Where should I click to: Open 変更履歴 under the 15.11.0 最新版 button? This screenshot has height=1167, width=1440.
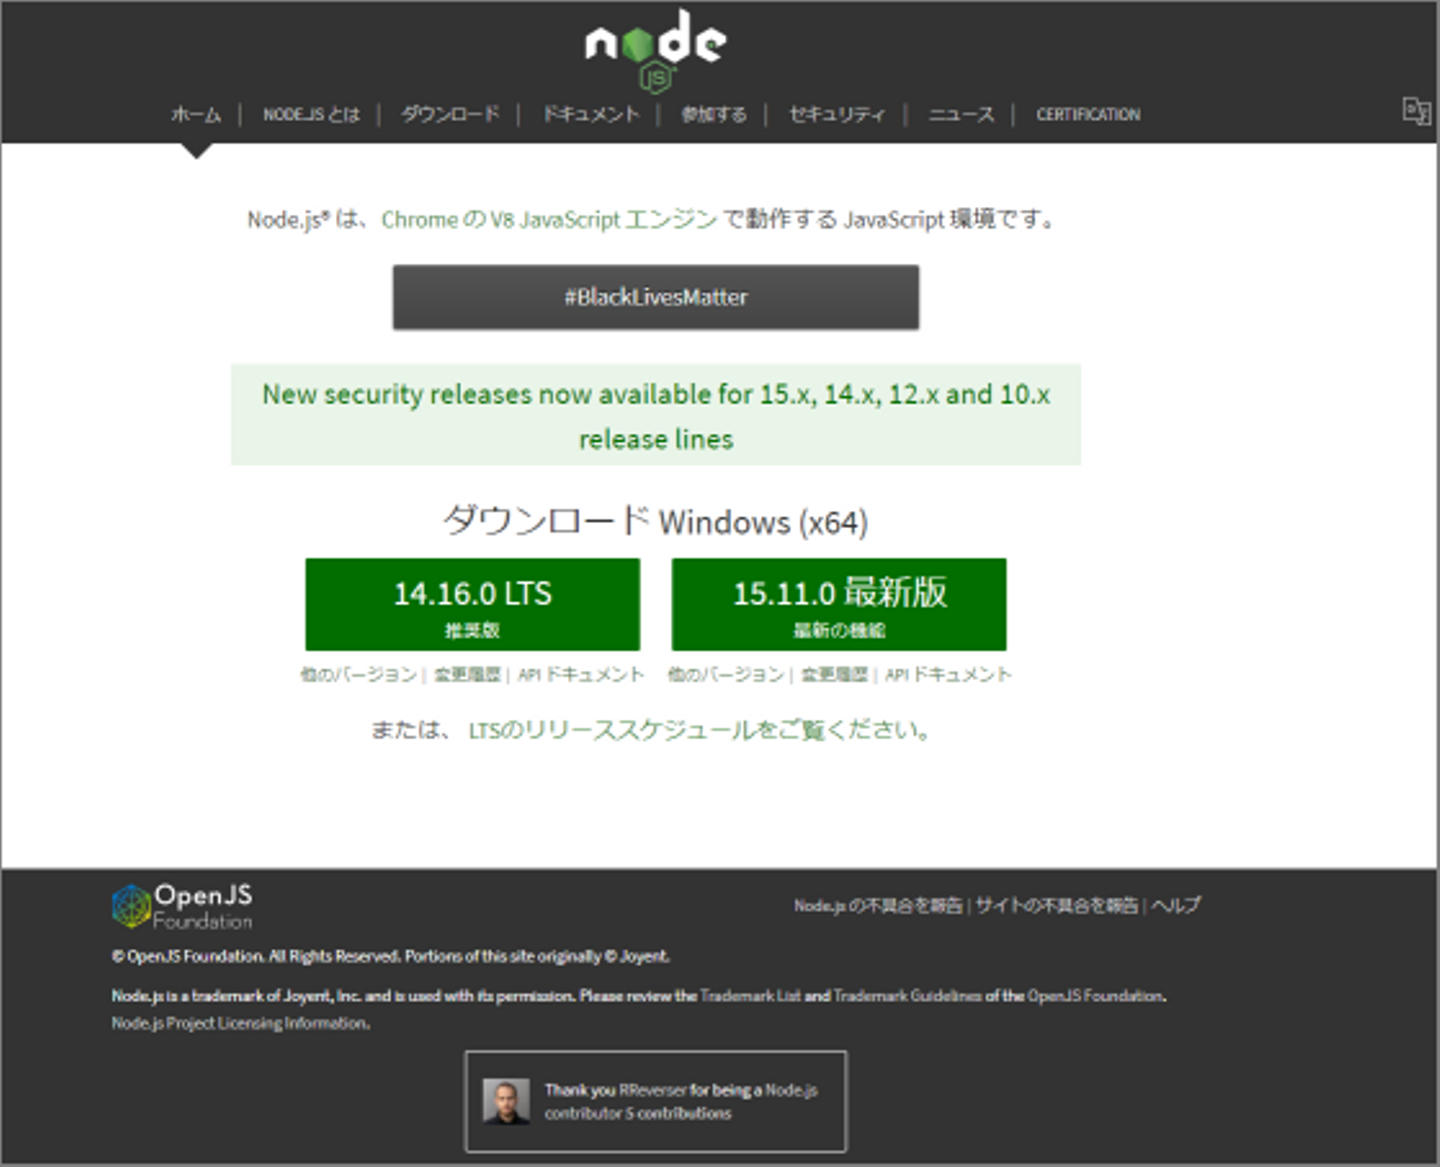coord(835,675)
